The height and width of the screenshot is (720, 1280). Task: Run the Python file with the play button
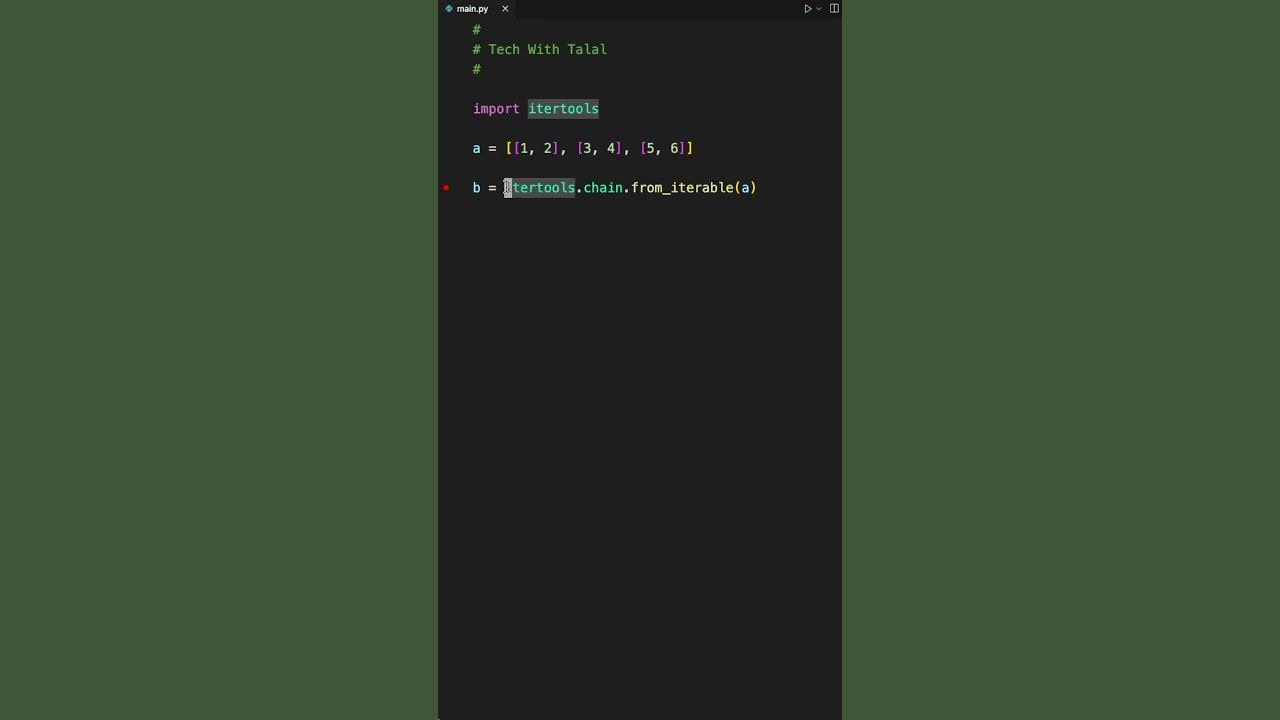point(808,9)
